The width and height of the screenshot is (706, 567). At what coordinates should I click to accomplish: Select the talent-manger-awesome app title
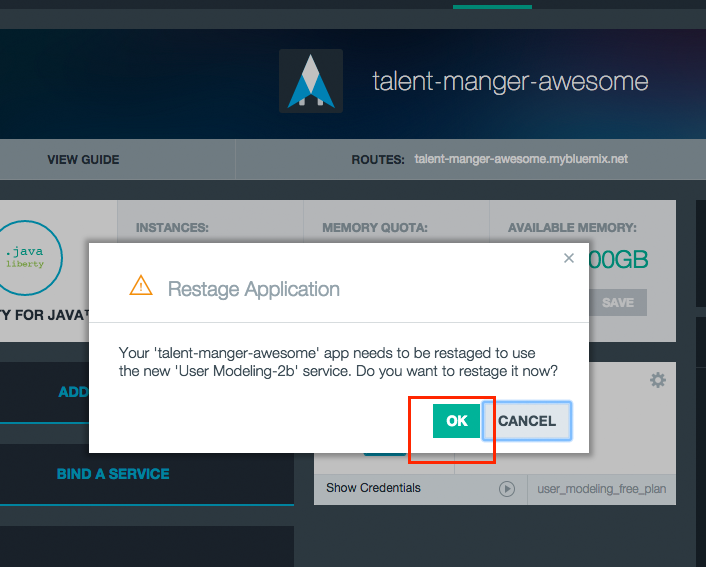click(x=510, y=81)
